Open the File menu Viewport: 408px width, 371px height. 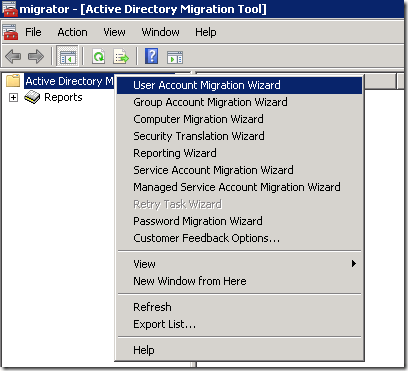(33, 32)
